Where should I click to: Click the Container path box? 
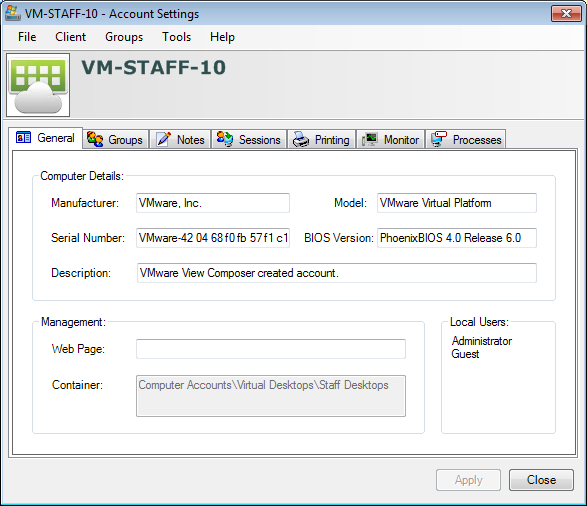pos(271,396)
